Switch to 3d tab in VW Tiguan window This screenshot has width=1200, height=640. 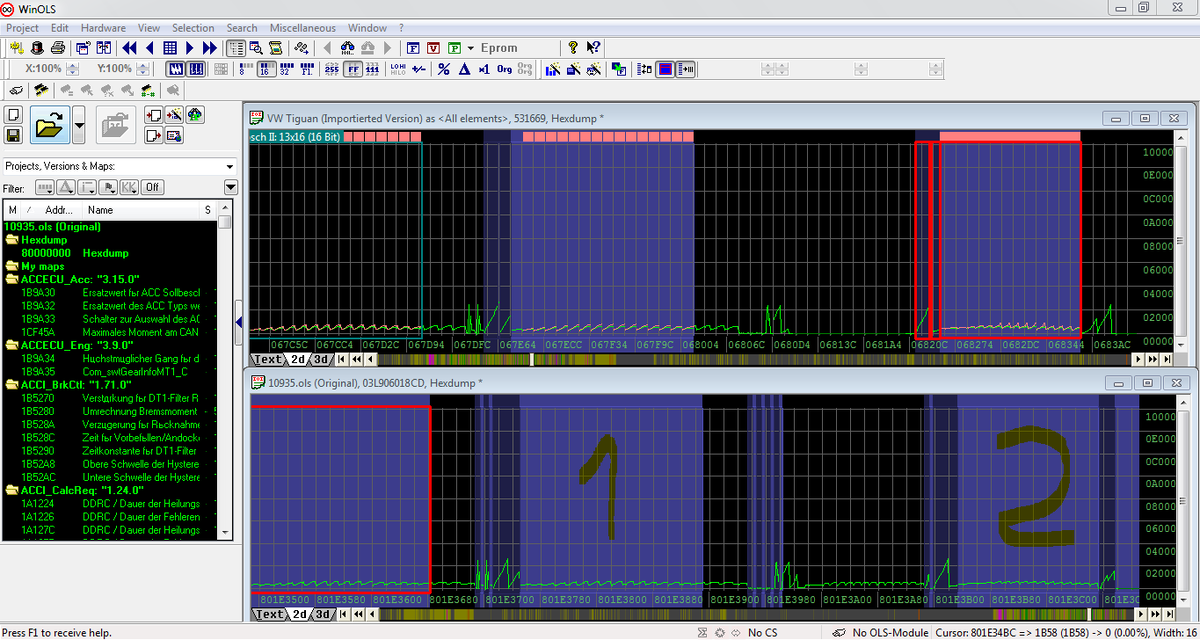point(321,359)
